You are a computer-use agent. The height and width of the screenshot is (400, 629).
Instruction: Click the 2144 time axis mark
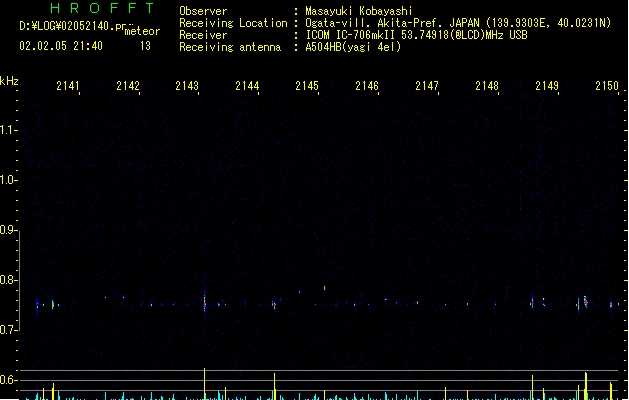click(247, 86)
